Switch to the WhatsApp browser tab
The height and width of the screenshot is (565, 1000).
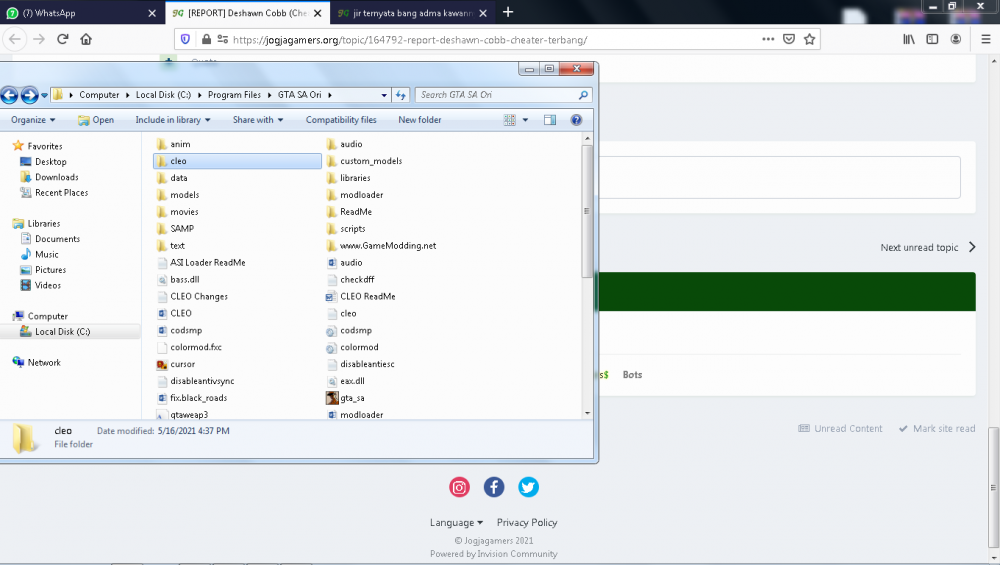click(x=82, y=13)
